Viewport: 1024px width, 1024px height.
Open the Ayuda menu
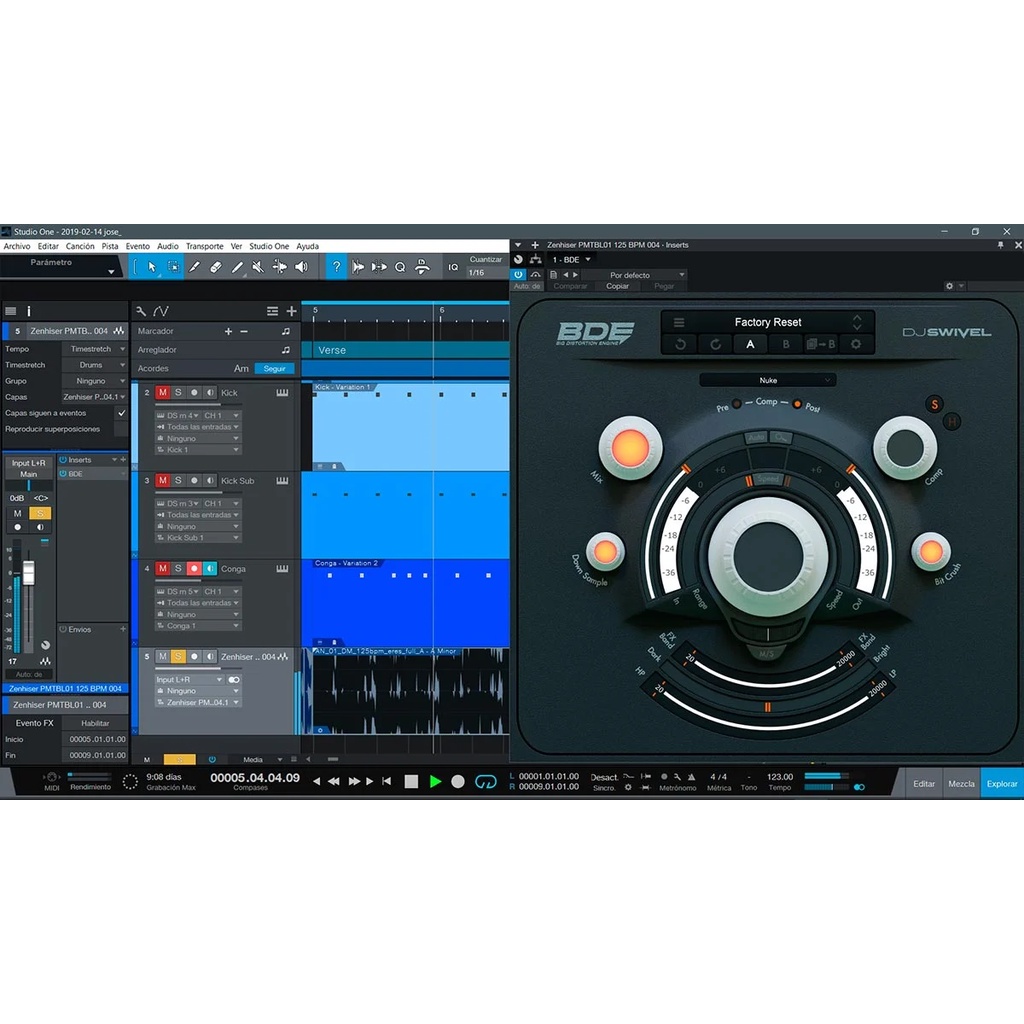[308, 246]
